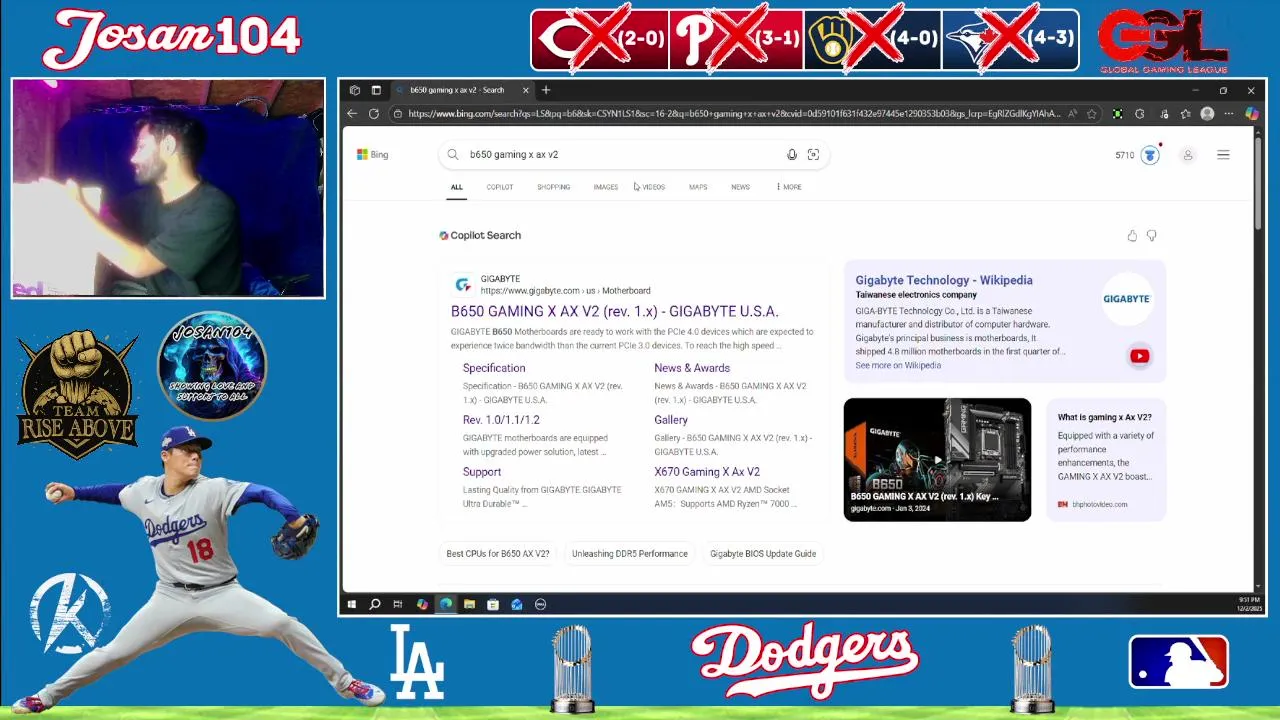Screen dimensions: 1280x720
Task: Click 'Gigabyte BIOS Update Guide' suggestion chip
Action: (x=763, y=554)
